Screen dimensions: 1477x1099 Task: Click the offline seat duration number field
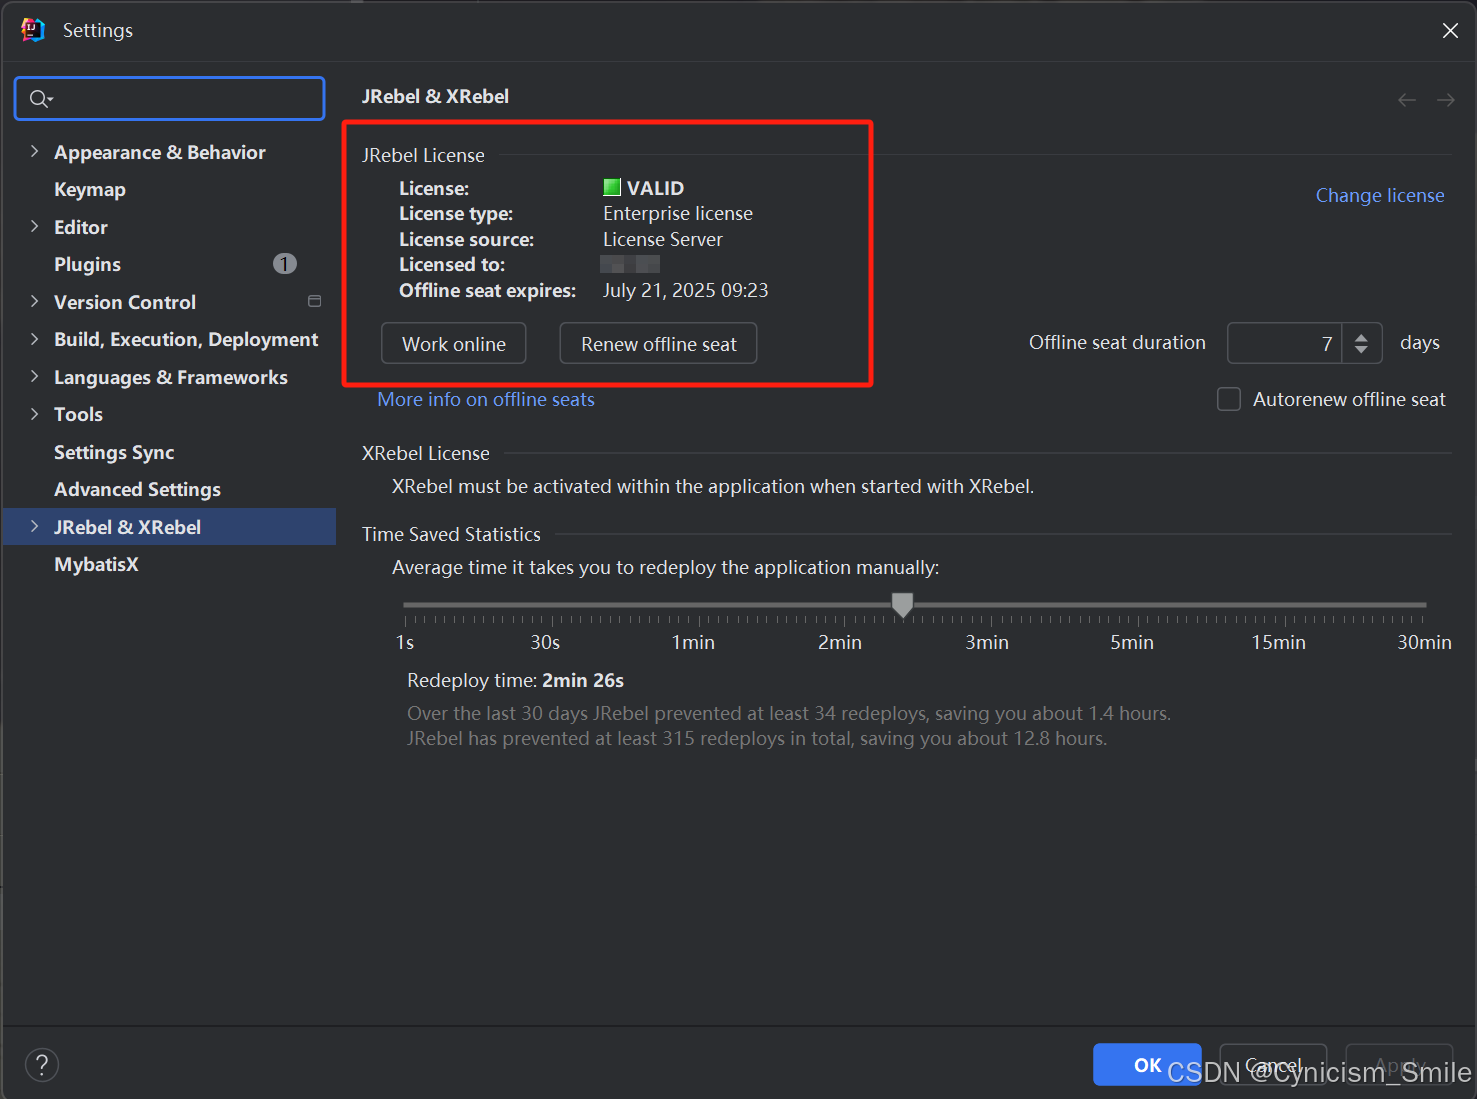pyautogui.click(x=1284, y=343)
